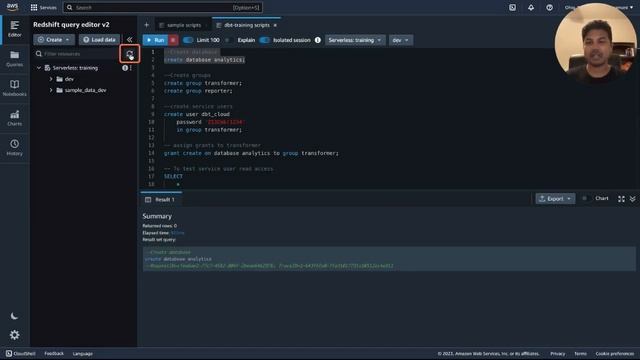Open the help question mark menu
Viewport: 640px width, 360px height.
(549, 7)
